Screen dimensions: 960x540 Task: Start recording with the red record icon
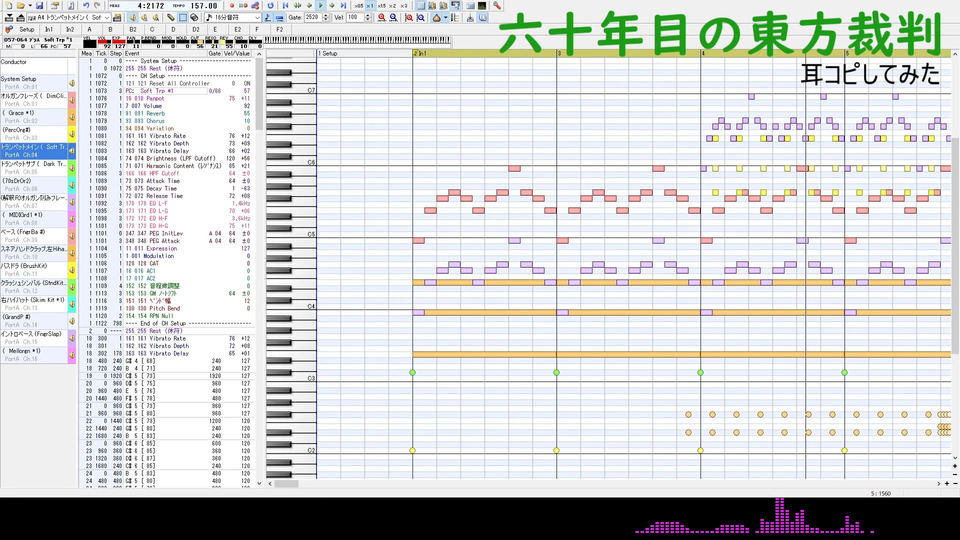point(231,6)
